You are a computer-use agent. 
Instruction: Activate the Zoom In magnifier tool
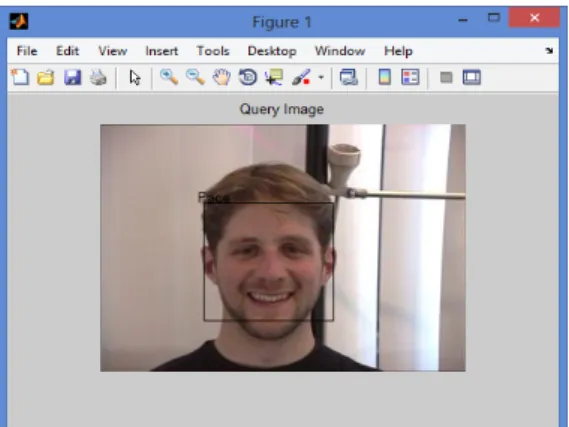169,77
